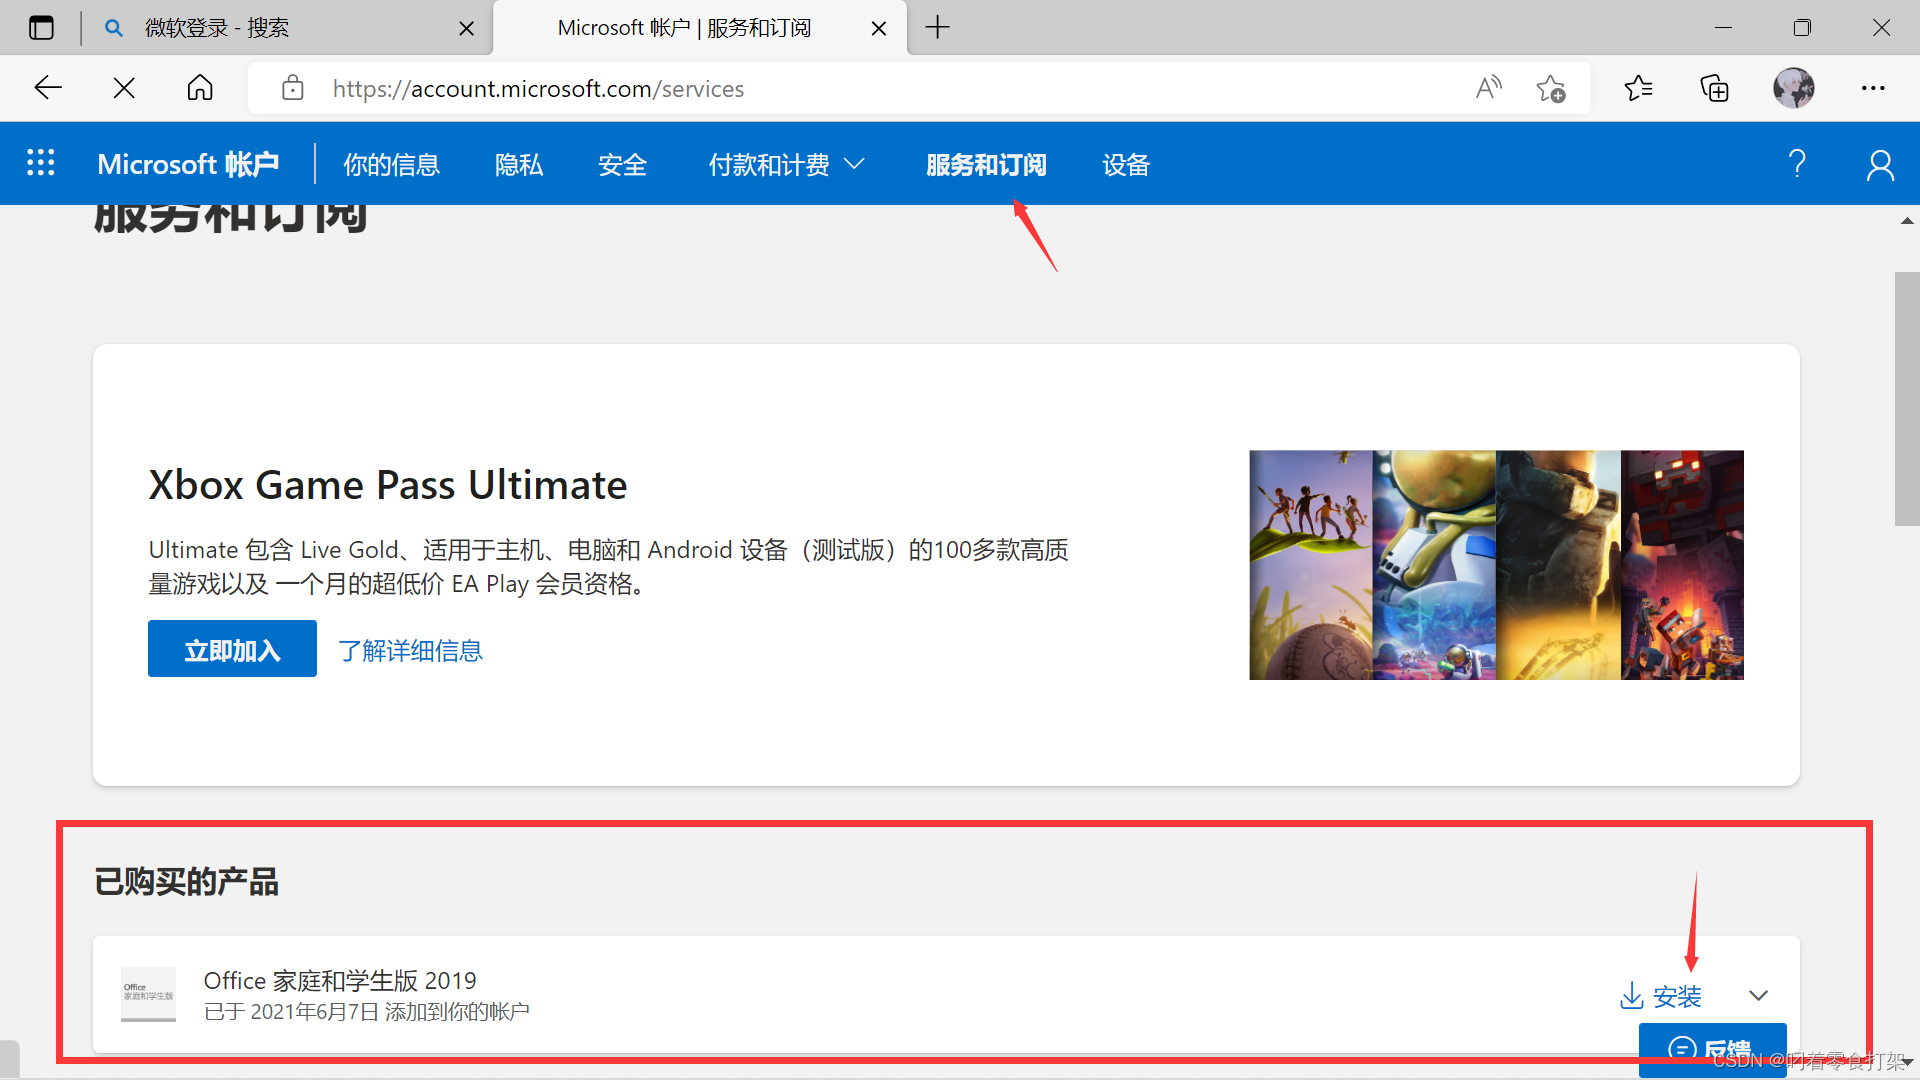Go to the 设备 navigation tab
The image size is (1920, 1080).
(x=1126, y=164)
